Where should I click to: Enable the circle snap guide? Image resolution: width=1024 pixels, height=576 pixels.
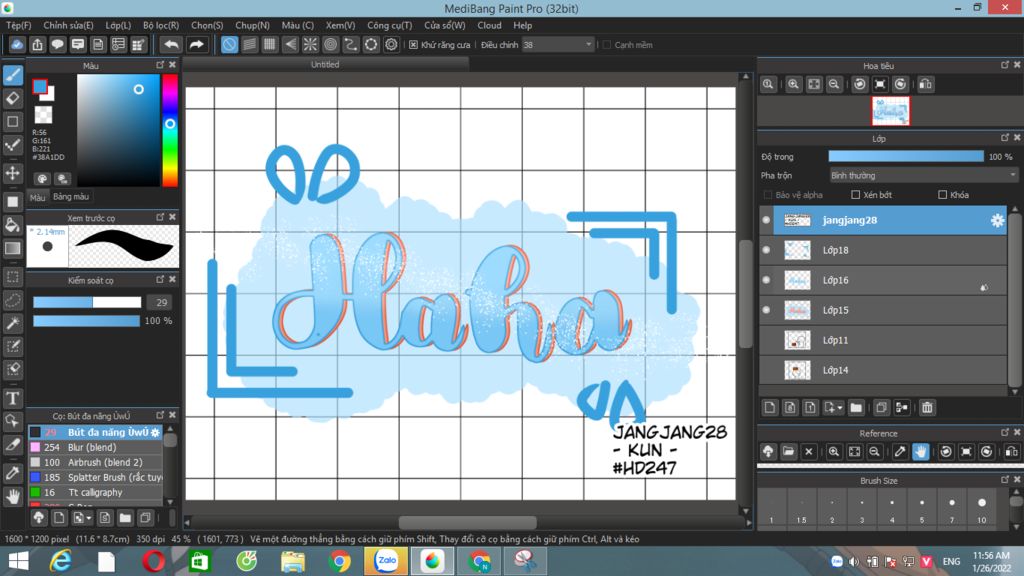pyautogui.click(x=330, y=44)
